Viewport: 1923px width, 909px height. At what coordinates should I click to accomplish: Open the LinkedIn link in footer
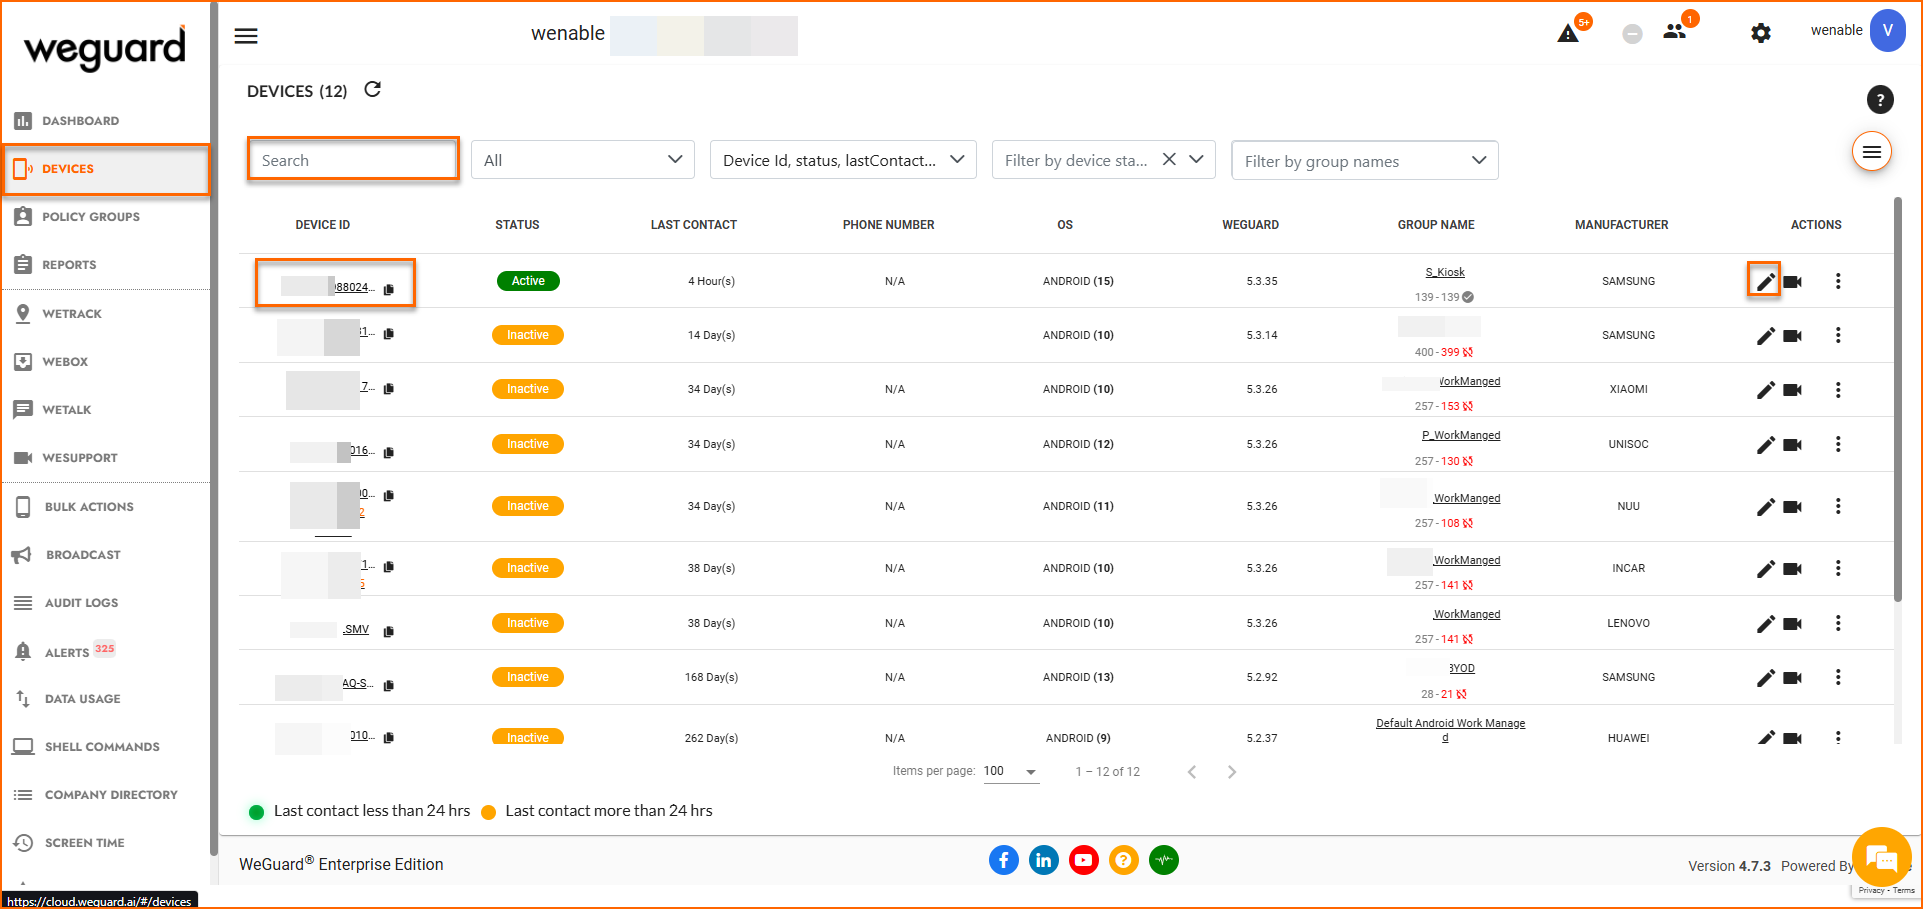pyautogui.click(x=1044, y=860)
